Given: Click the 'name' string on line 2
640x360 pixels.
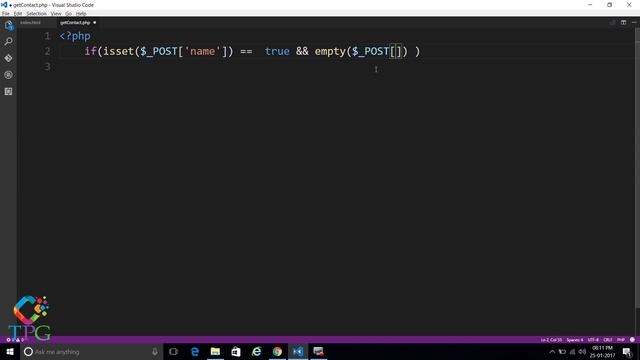Looking at the screenshot, I should (202, 51).
